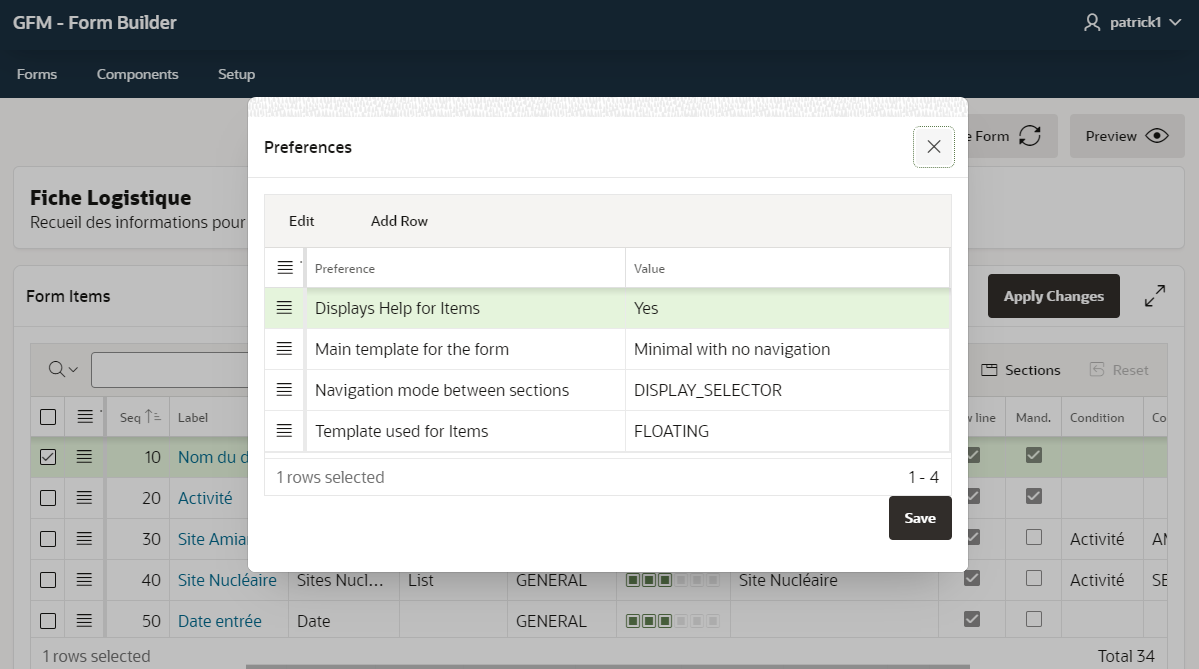
Task: Click the Save button in Preferences dialog
Action: (919, 518)
